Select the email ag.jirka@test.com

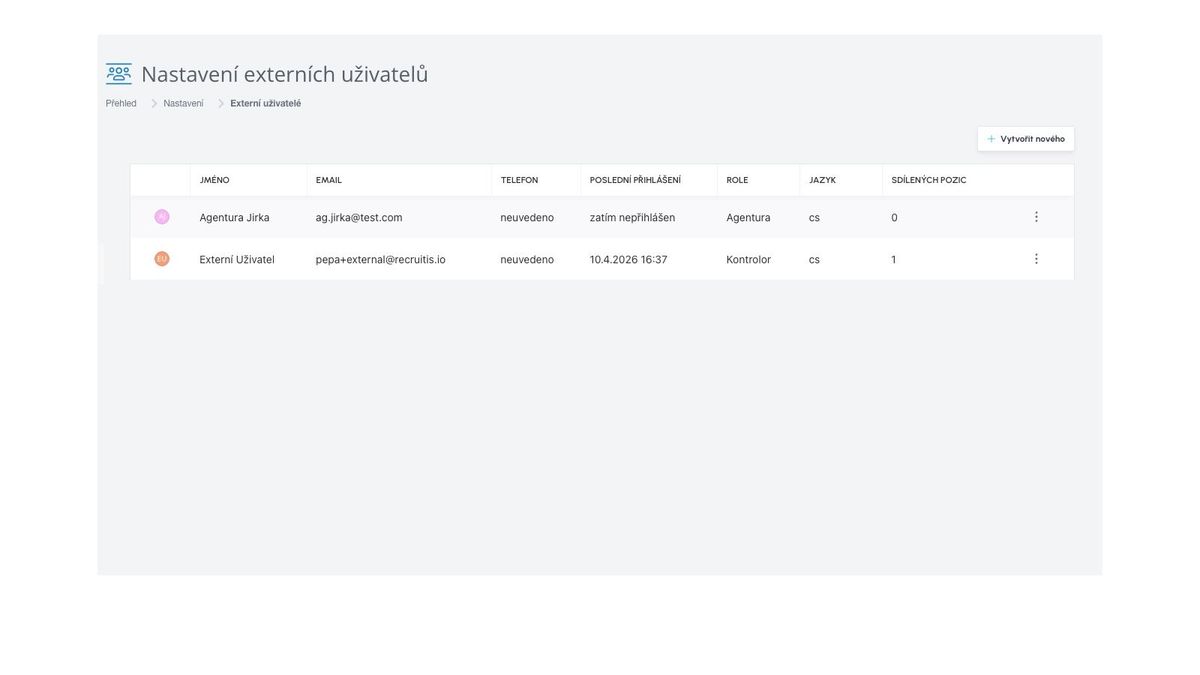[359, 217]
